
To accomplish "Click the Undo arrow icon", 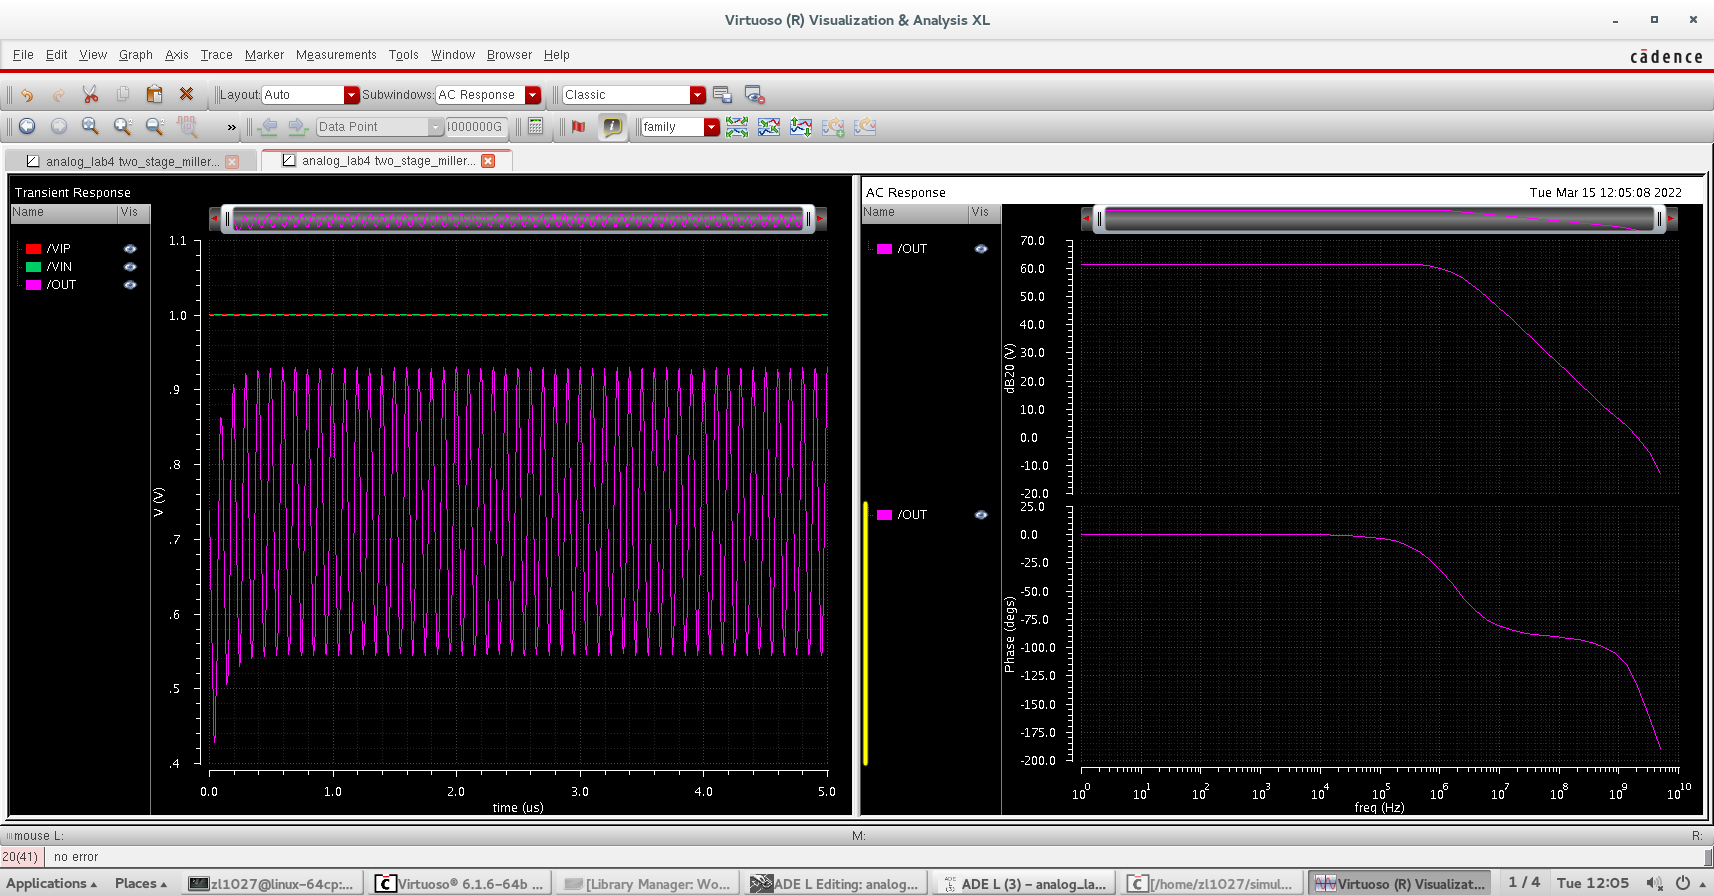I will click(x=27, y=95).
